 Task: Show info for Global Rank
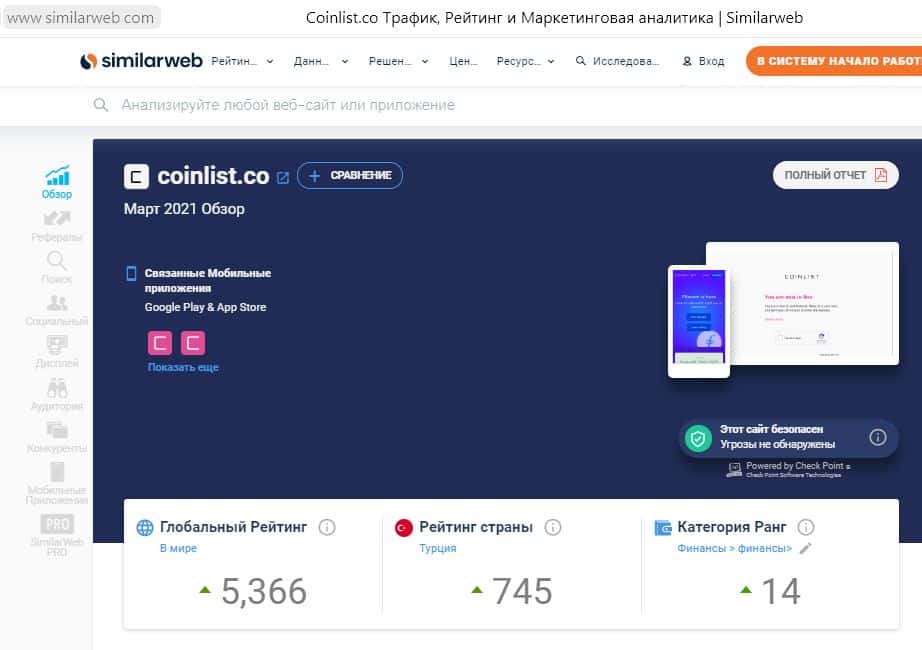pos(327,527)
